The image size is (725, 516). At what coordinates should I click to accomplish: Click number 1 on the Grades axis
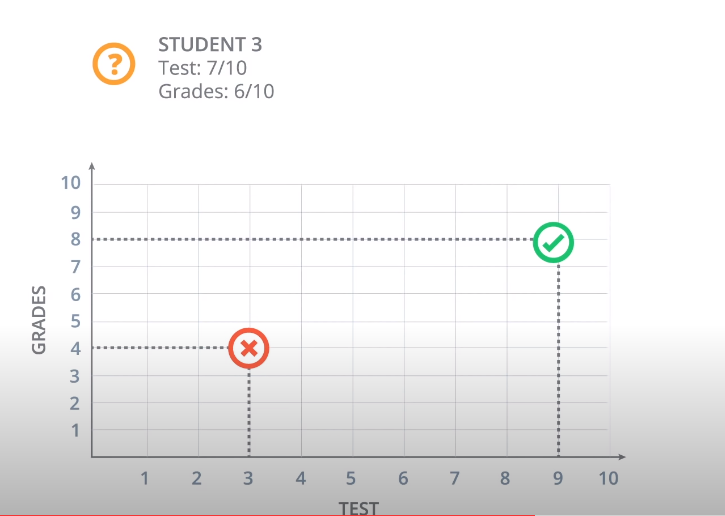pyautogui.click(x=73, y=430)
